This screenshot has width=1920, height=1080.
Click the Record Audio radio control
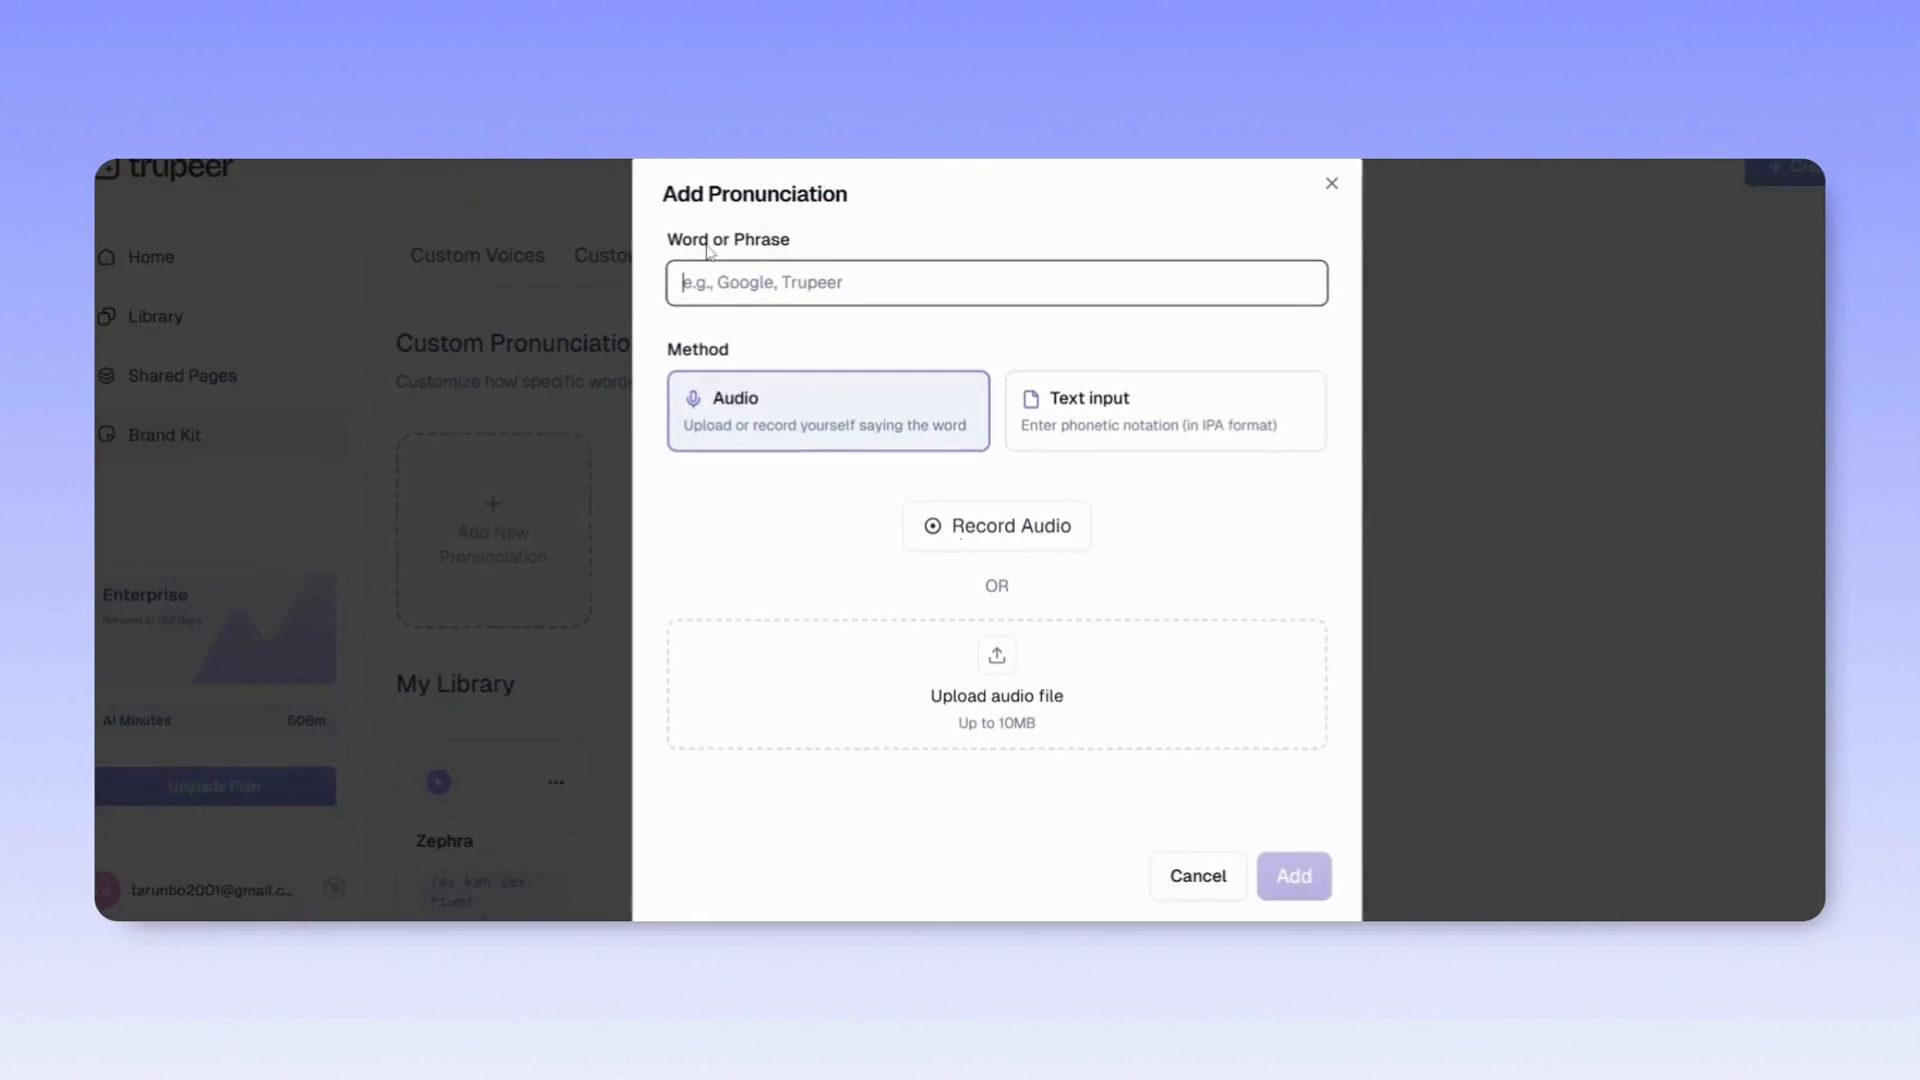(x=932, y=526)
